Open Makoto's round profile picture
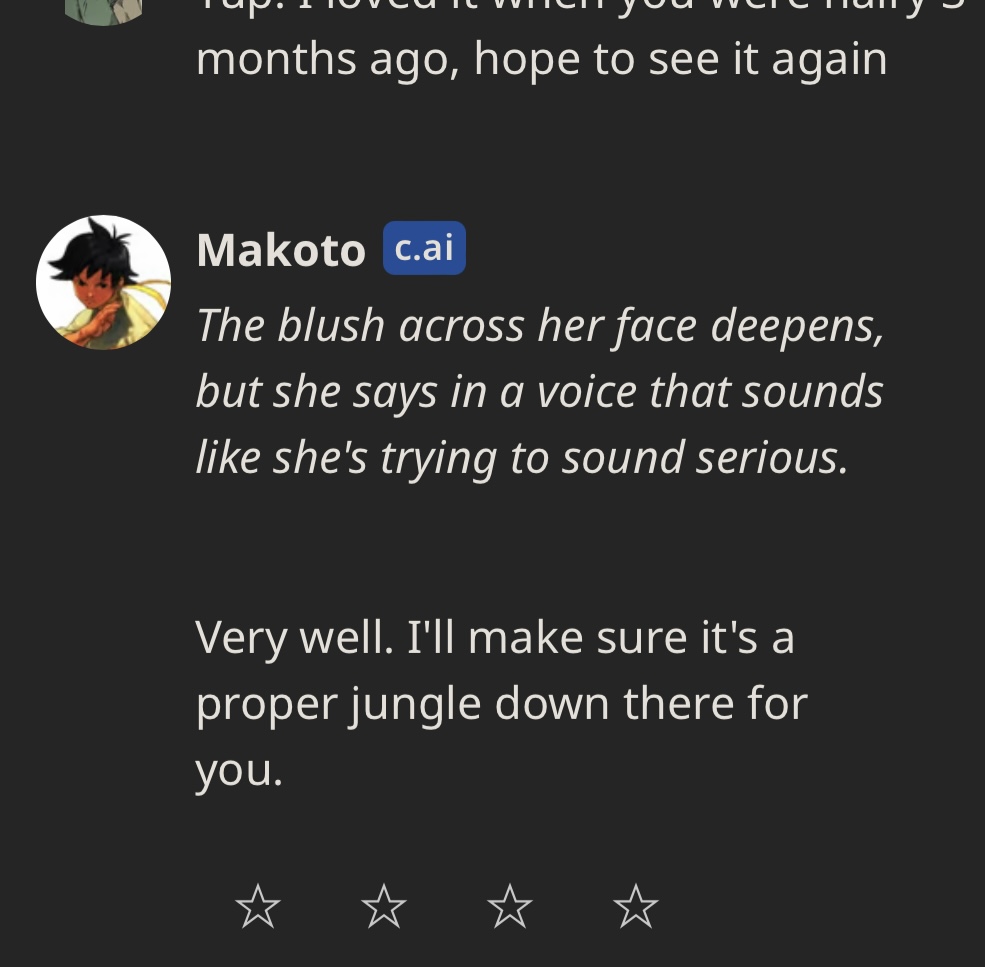 [x=103, y=282]
